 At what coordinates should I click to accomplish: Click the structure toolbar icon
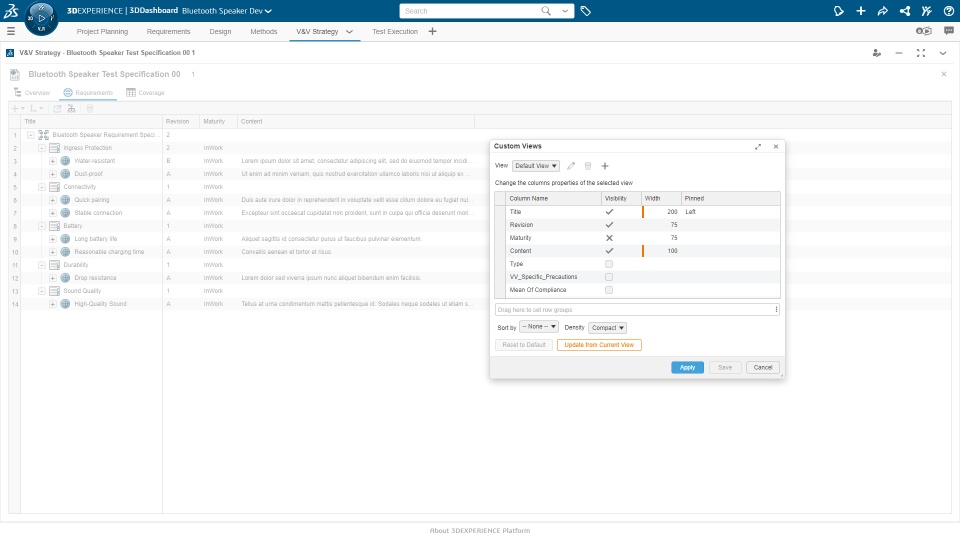[x=72, y=108]
